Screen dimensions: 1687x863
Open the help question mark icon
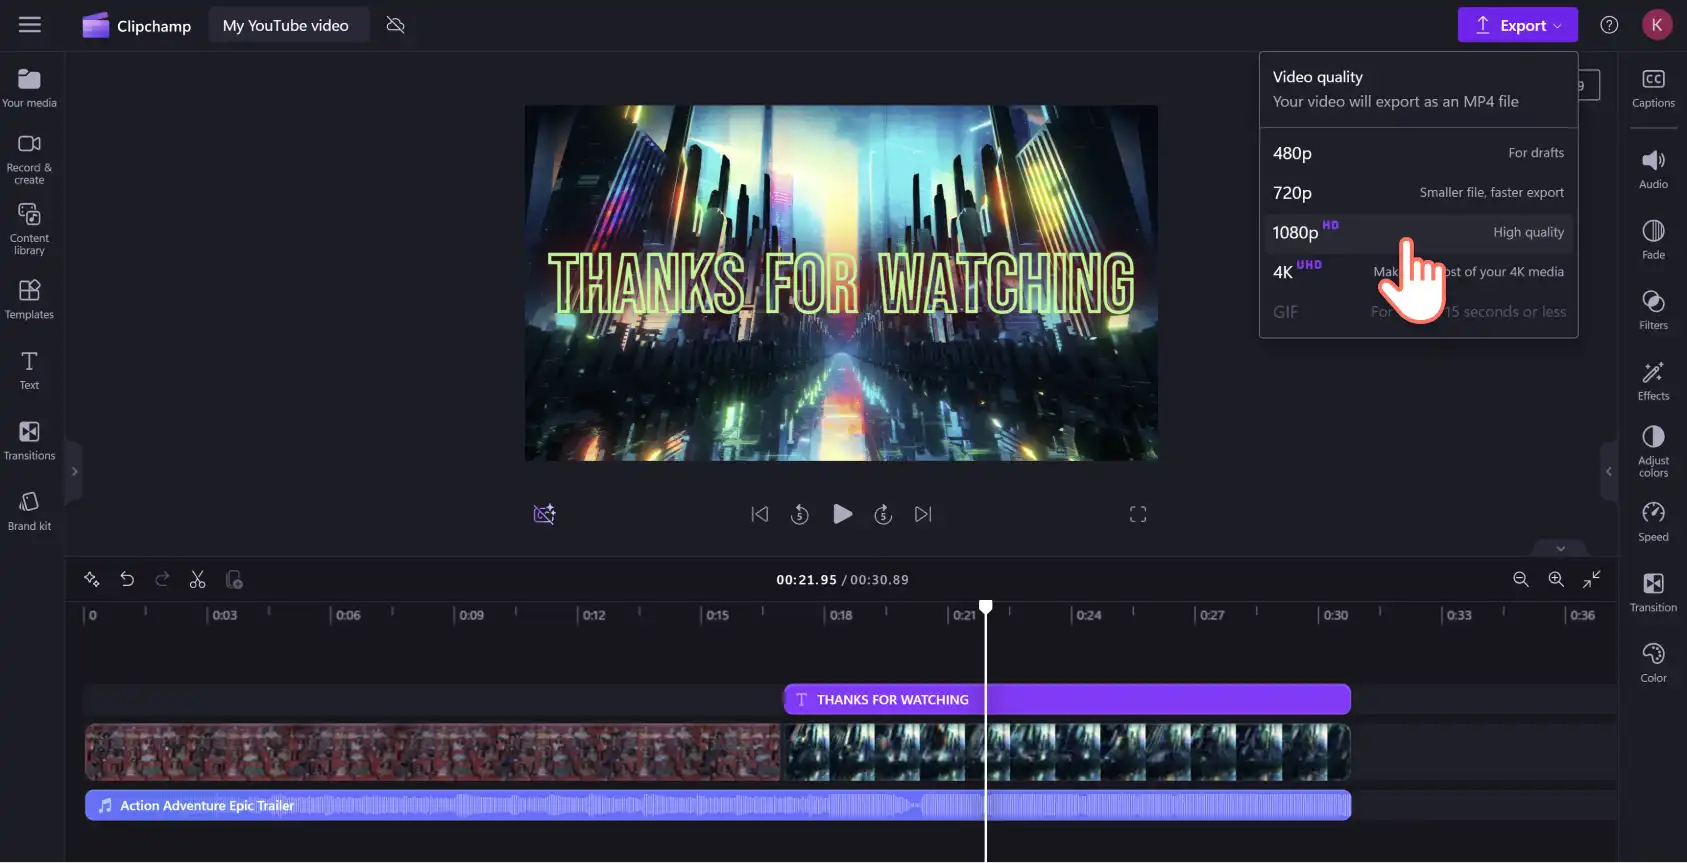pyautogui.click(x=1609, y=25)
